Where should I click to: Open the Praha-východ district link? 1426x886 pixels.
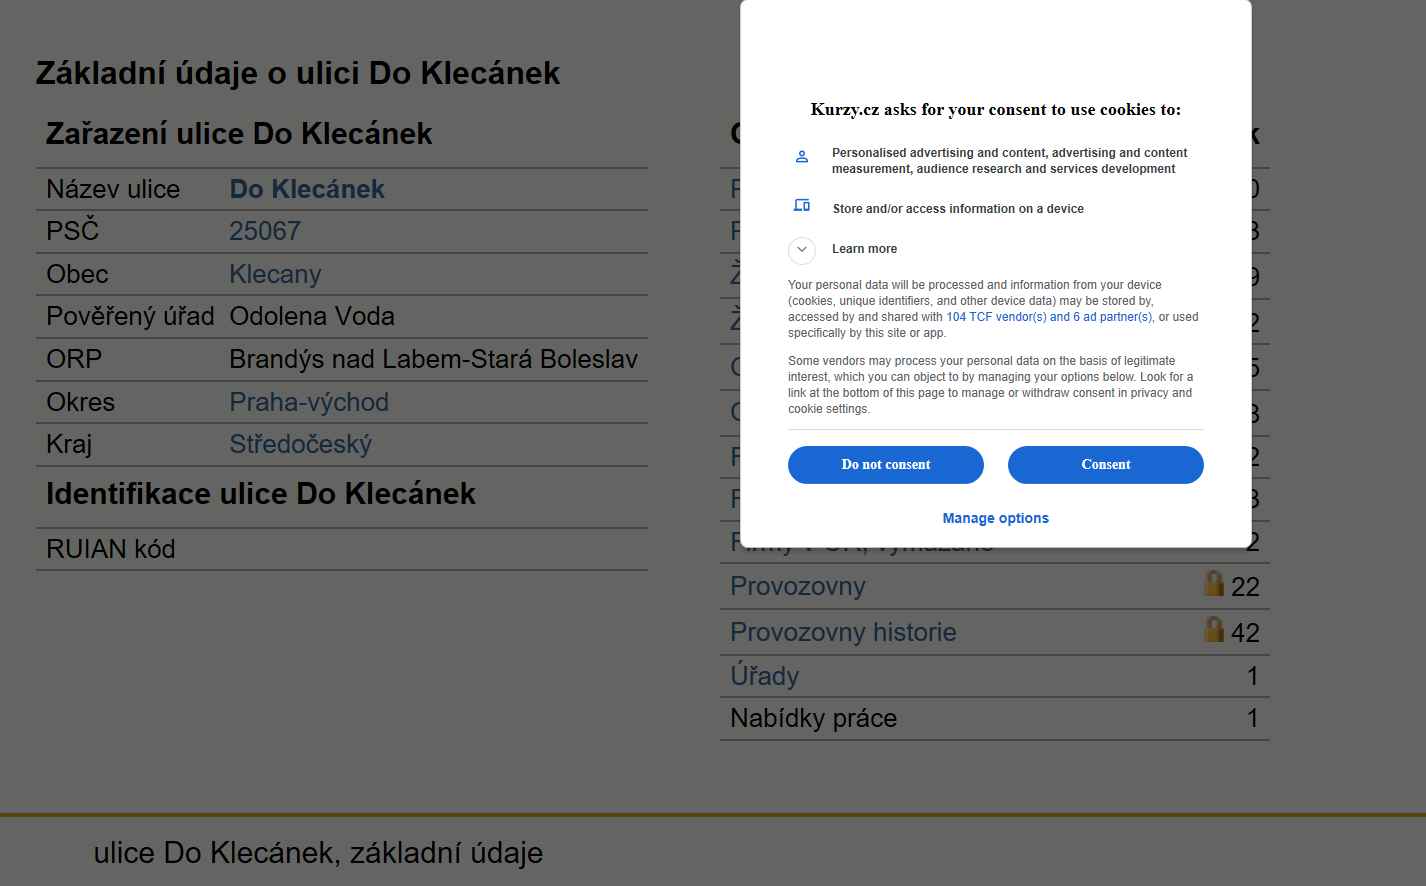(309, 402)
